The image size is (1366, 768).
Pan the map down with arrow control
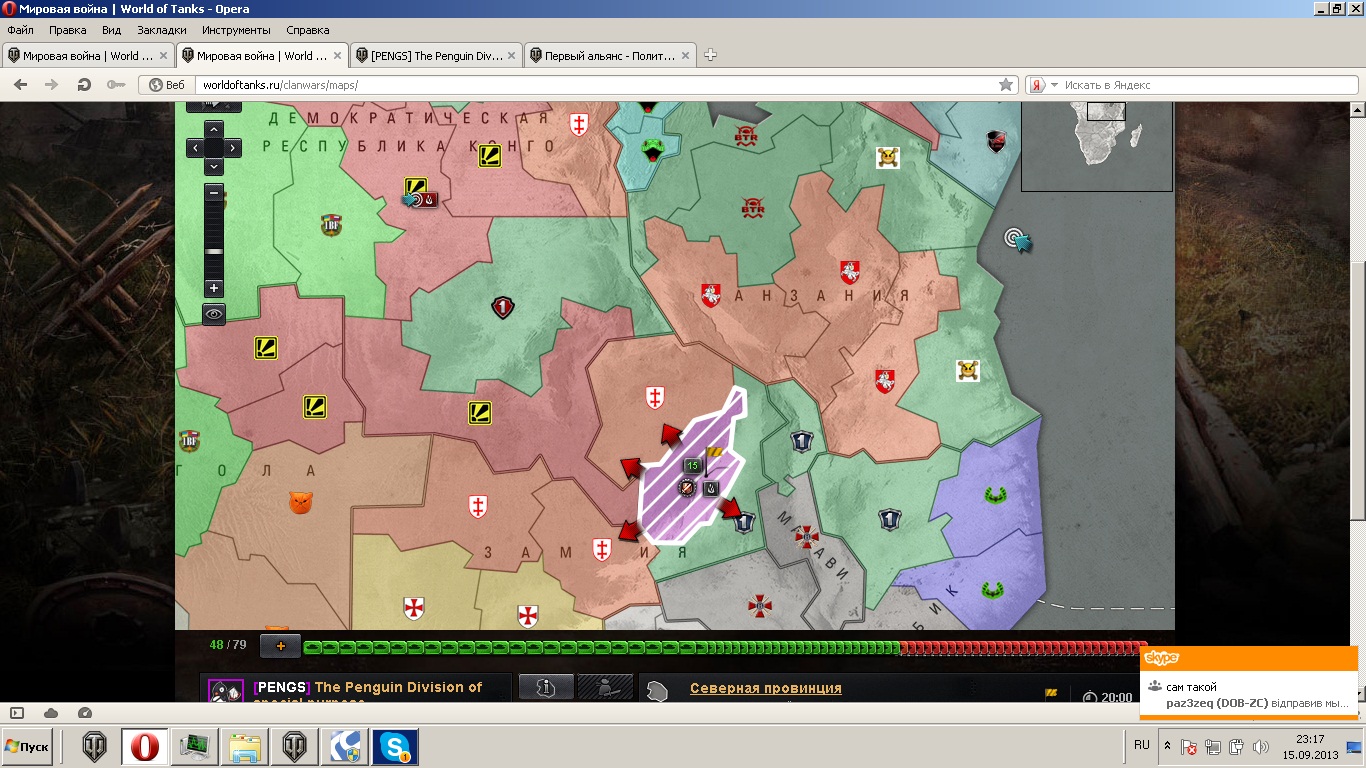(214, 166)
